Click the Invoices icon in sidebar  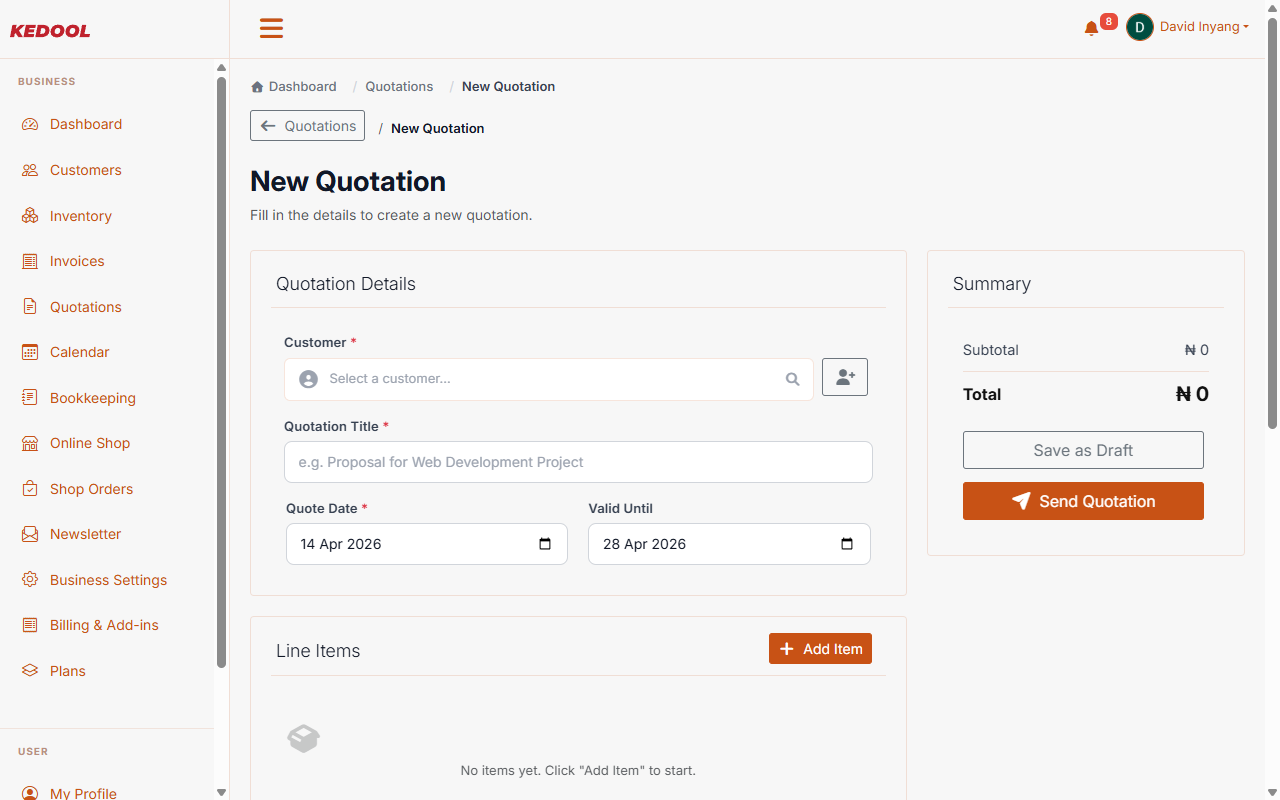tap(30, 261)
